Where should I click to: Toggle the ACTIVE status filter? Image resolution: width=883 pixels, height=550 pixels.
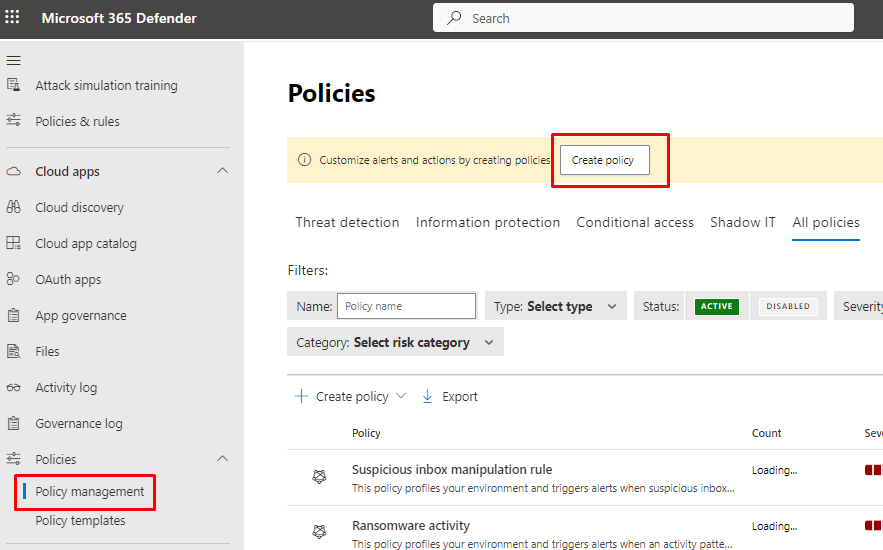[716, 307]
